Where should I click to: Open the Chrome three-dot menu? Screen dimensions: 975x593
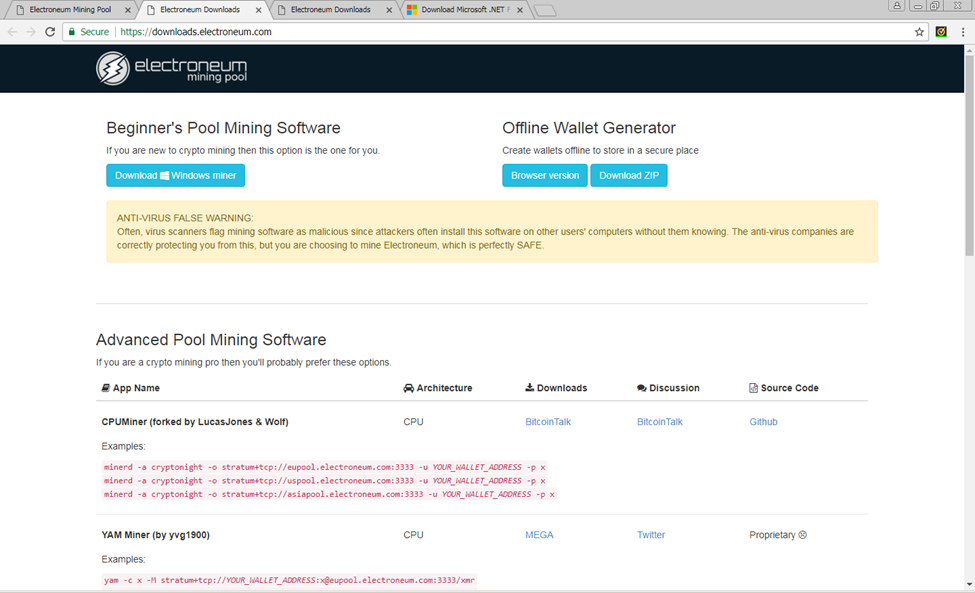tap(964, 32)
